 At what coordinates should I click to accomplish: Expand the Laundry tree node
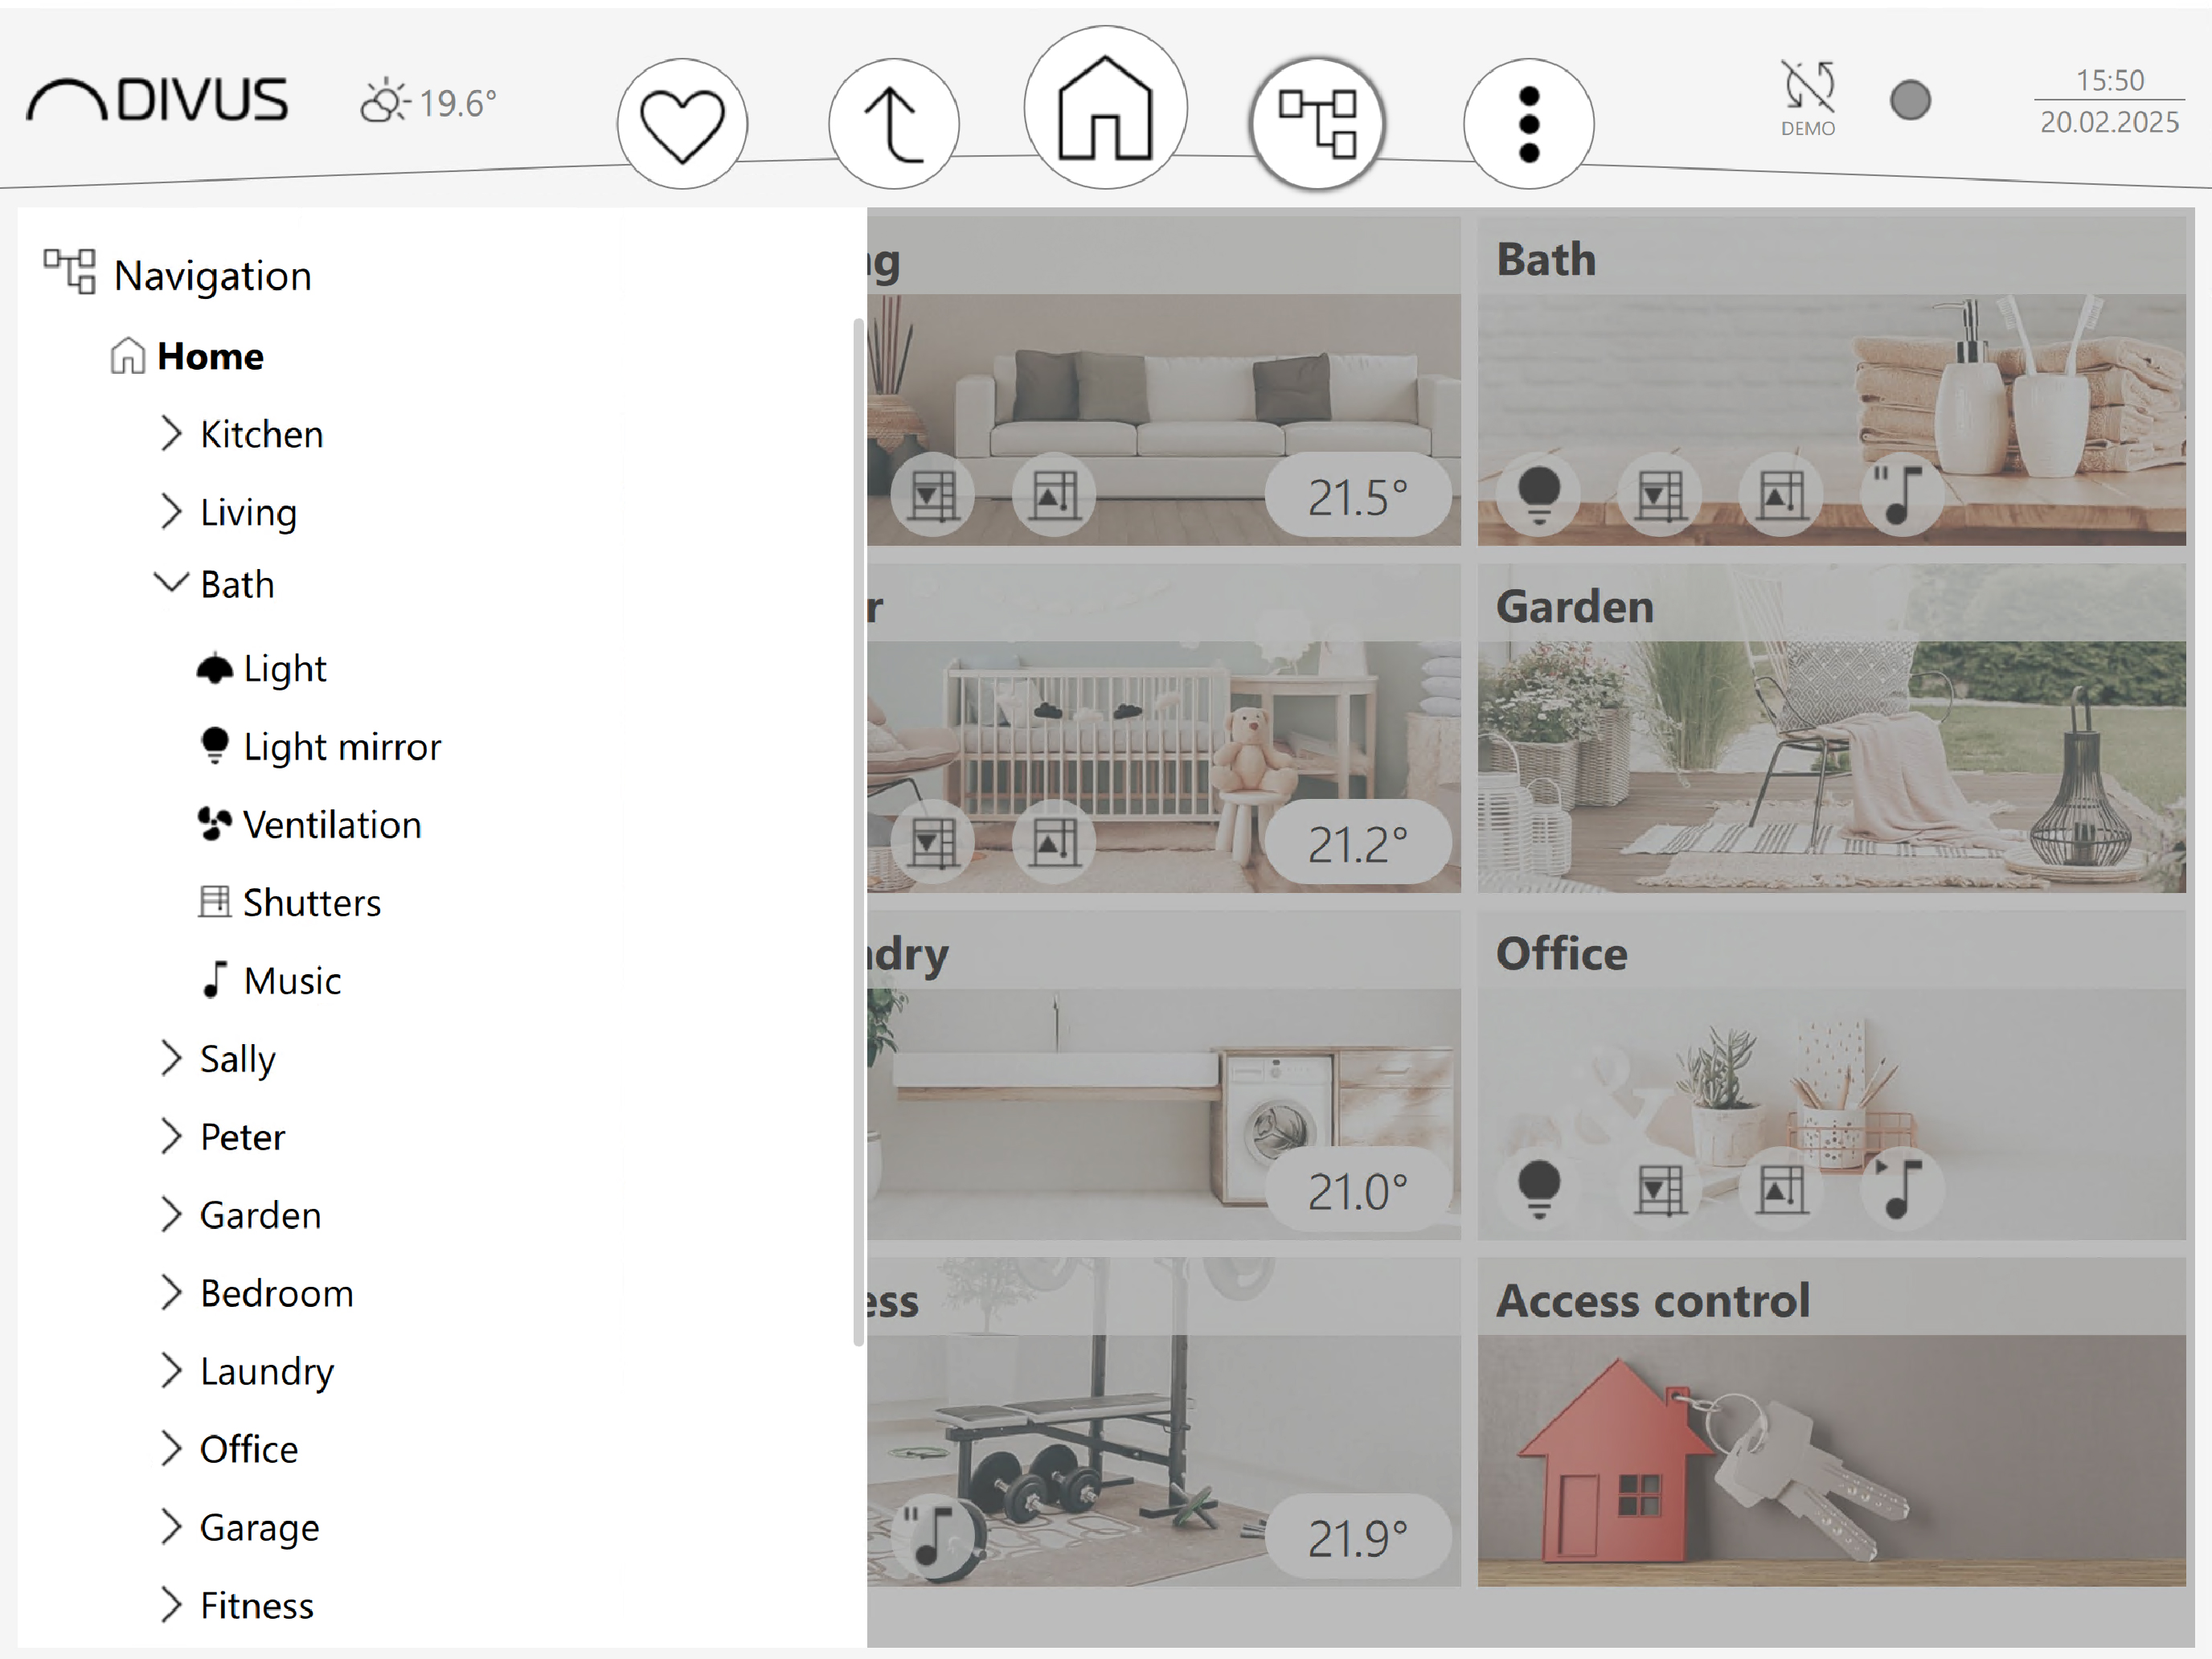tap(171, 1370)
